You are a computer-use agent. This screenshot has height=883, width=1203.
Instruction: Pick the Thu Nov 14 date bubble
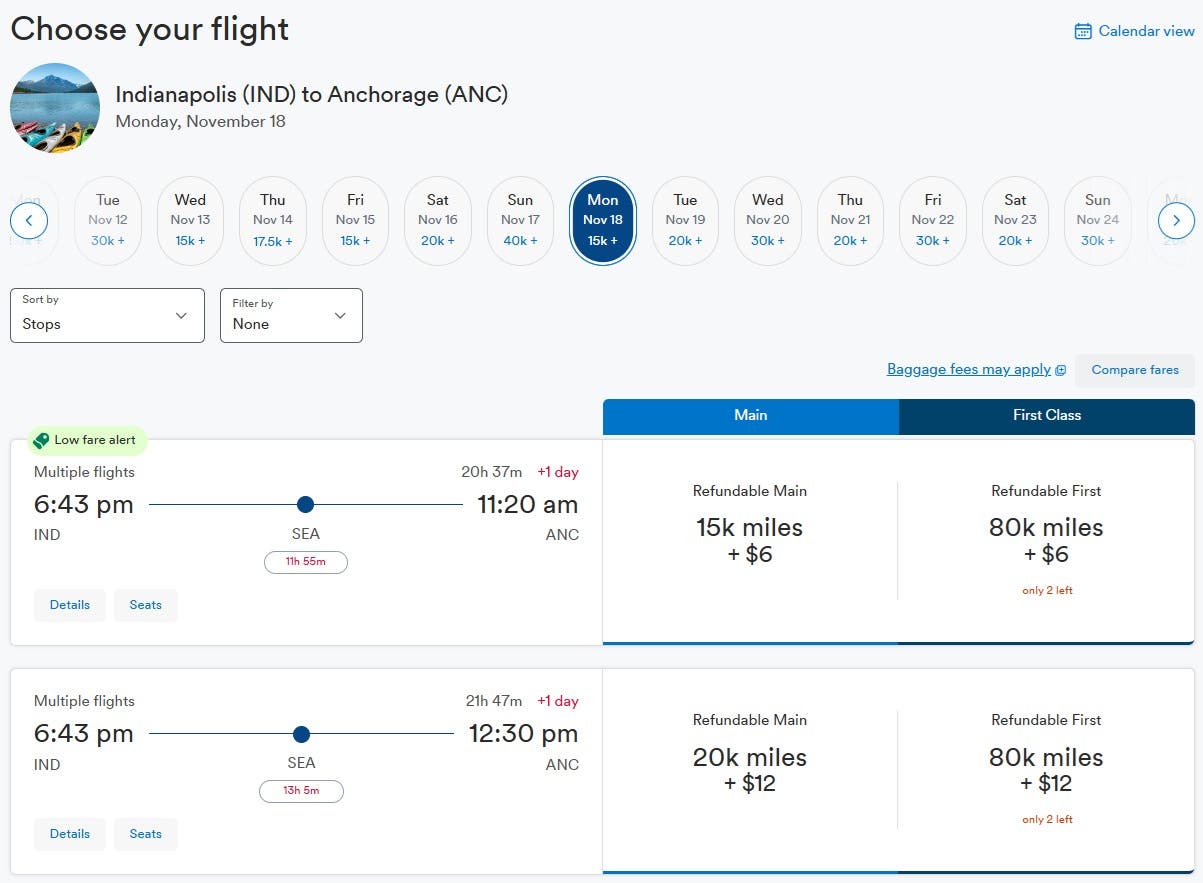point(273,220)
